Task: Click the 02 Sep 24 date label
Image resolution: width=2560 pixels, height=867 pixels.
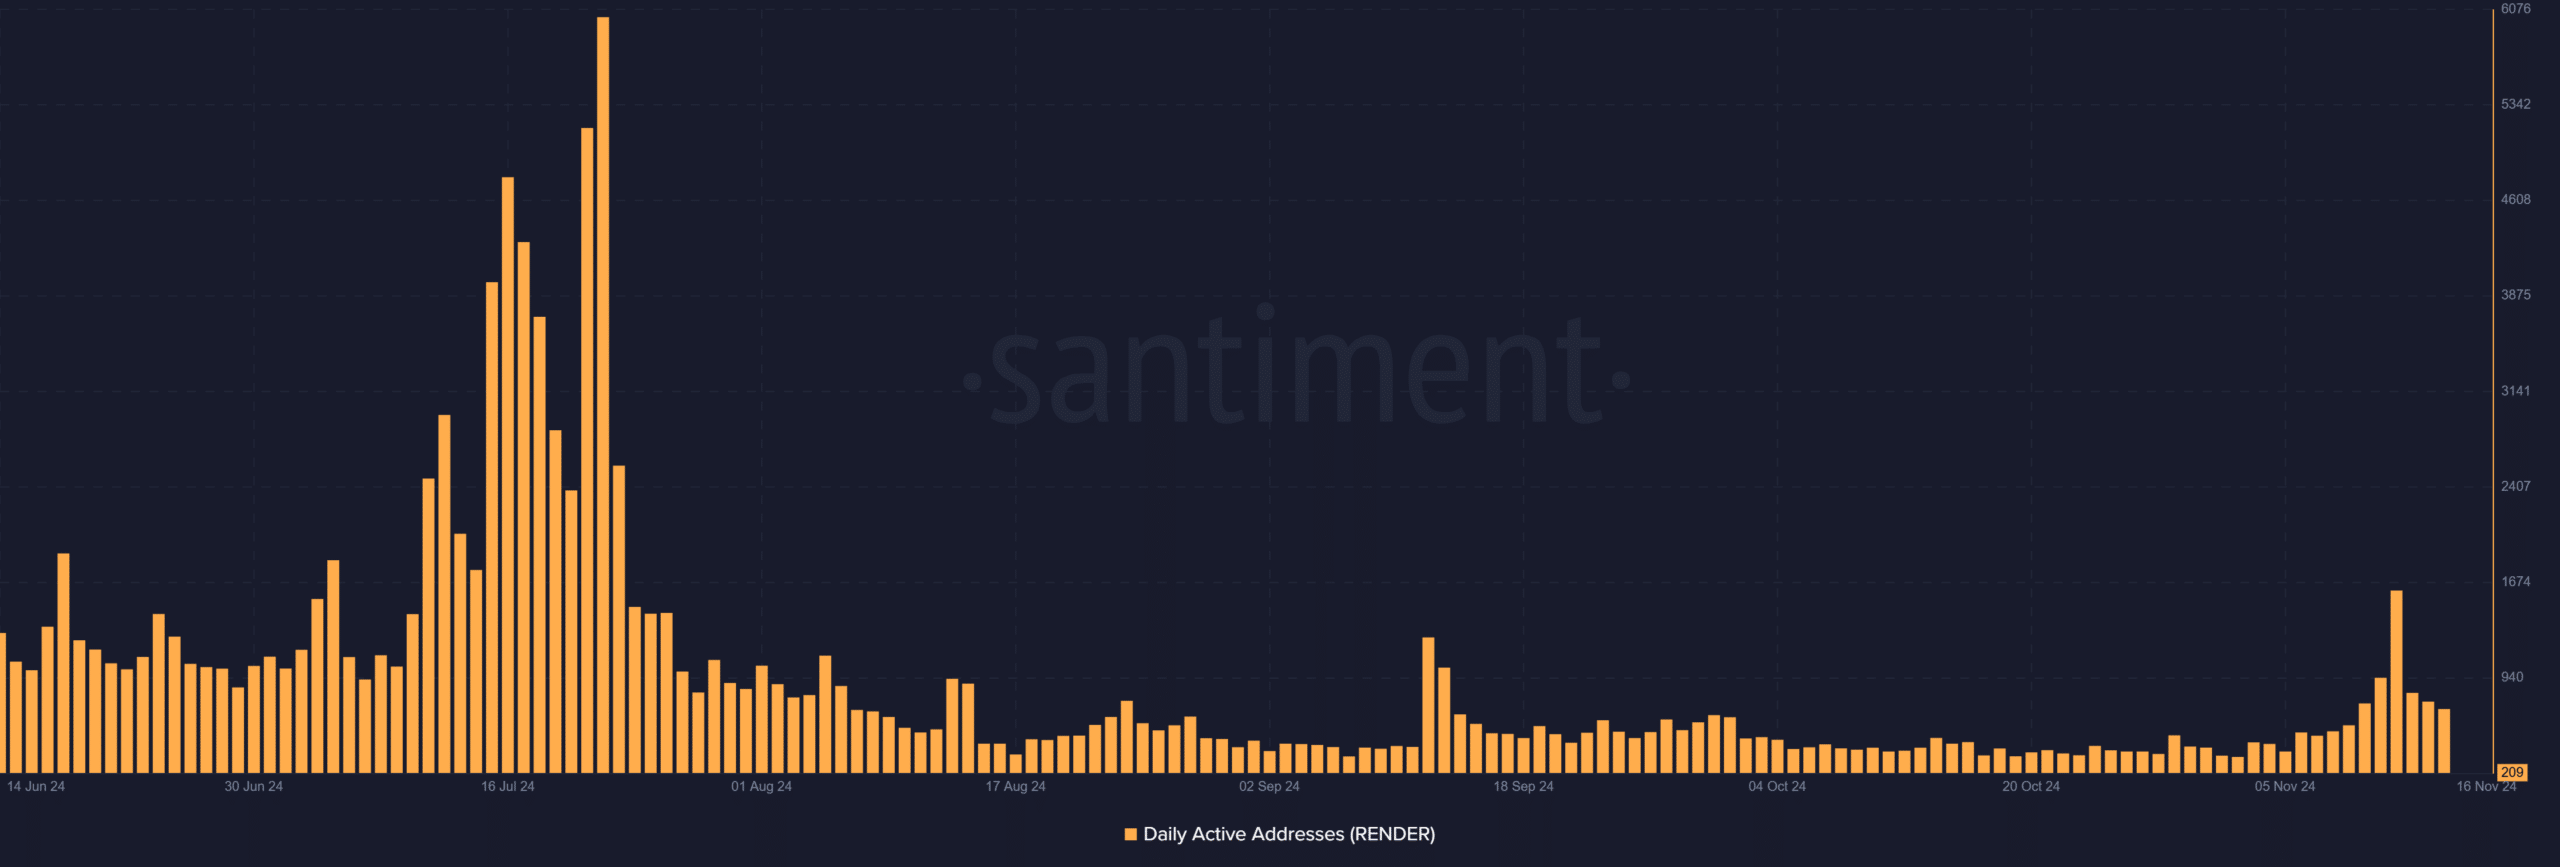Action: (x=1269, y=786)
